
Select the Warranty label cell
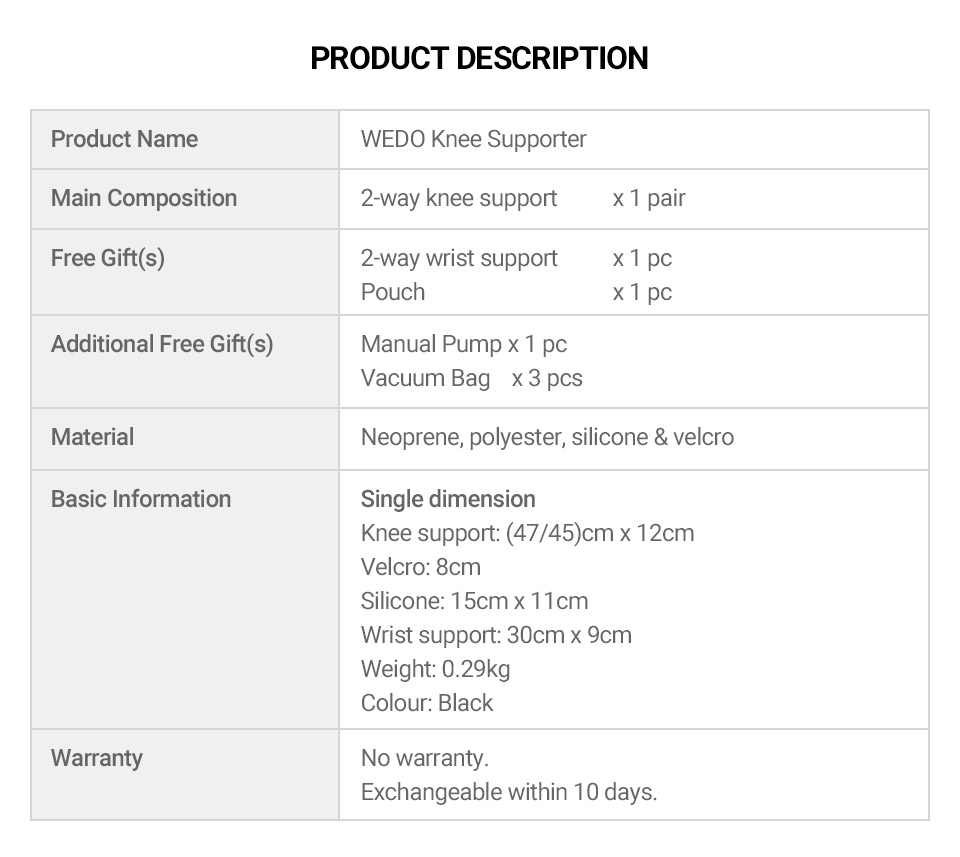tap(185, 774)
